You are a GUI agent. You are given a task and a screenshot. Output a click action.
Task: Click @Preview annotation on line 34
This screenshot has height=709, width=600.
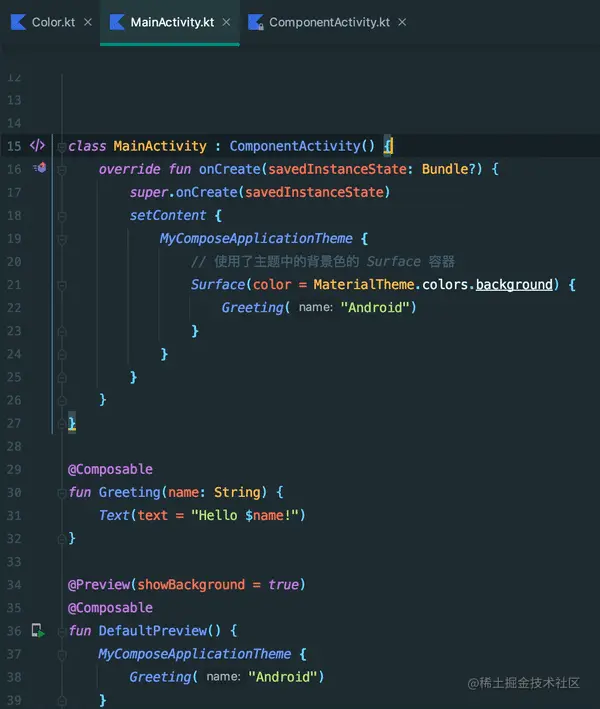99,585
